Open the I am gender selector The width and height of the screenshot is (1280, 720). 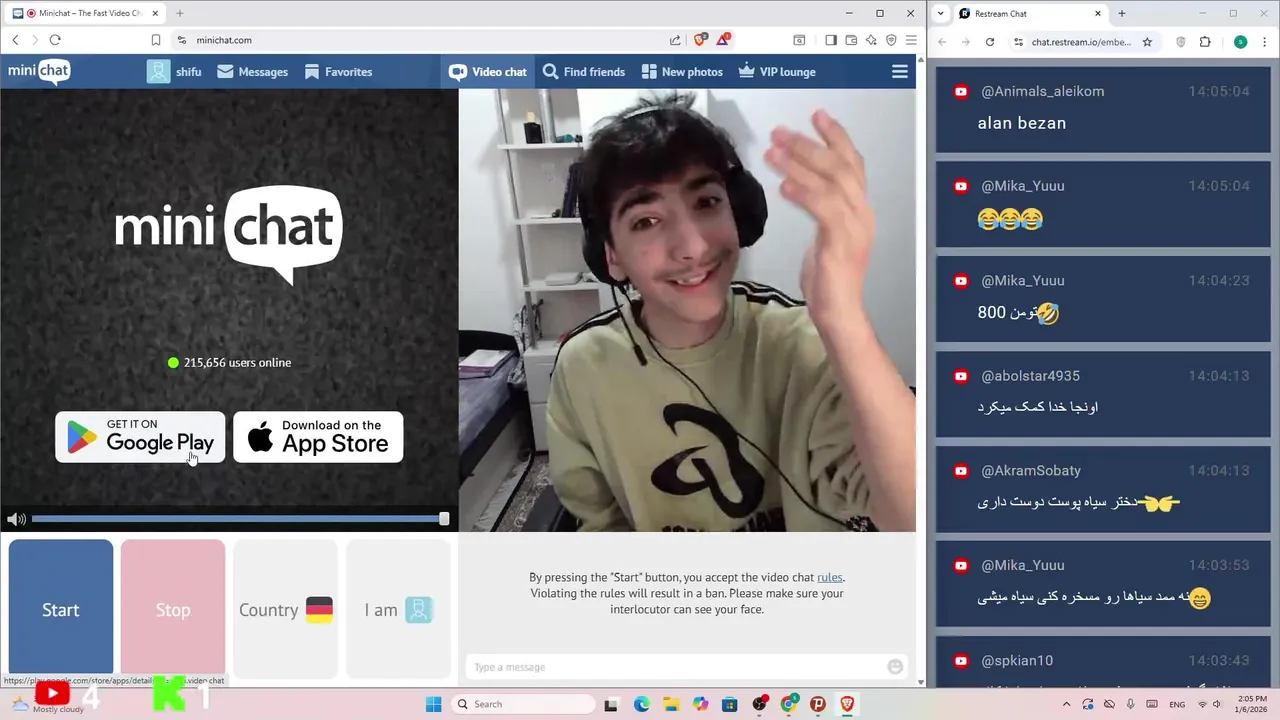tap(398, 609)
